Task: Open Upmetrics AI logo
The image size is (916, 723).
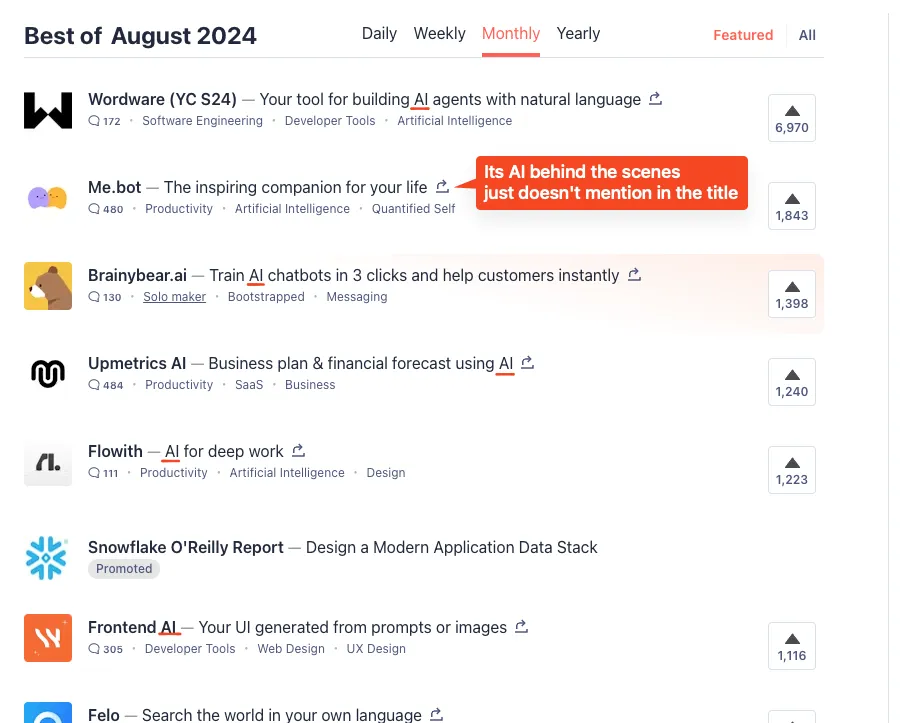Action: coord(48,374)
